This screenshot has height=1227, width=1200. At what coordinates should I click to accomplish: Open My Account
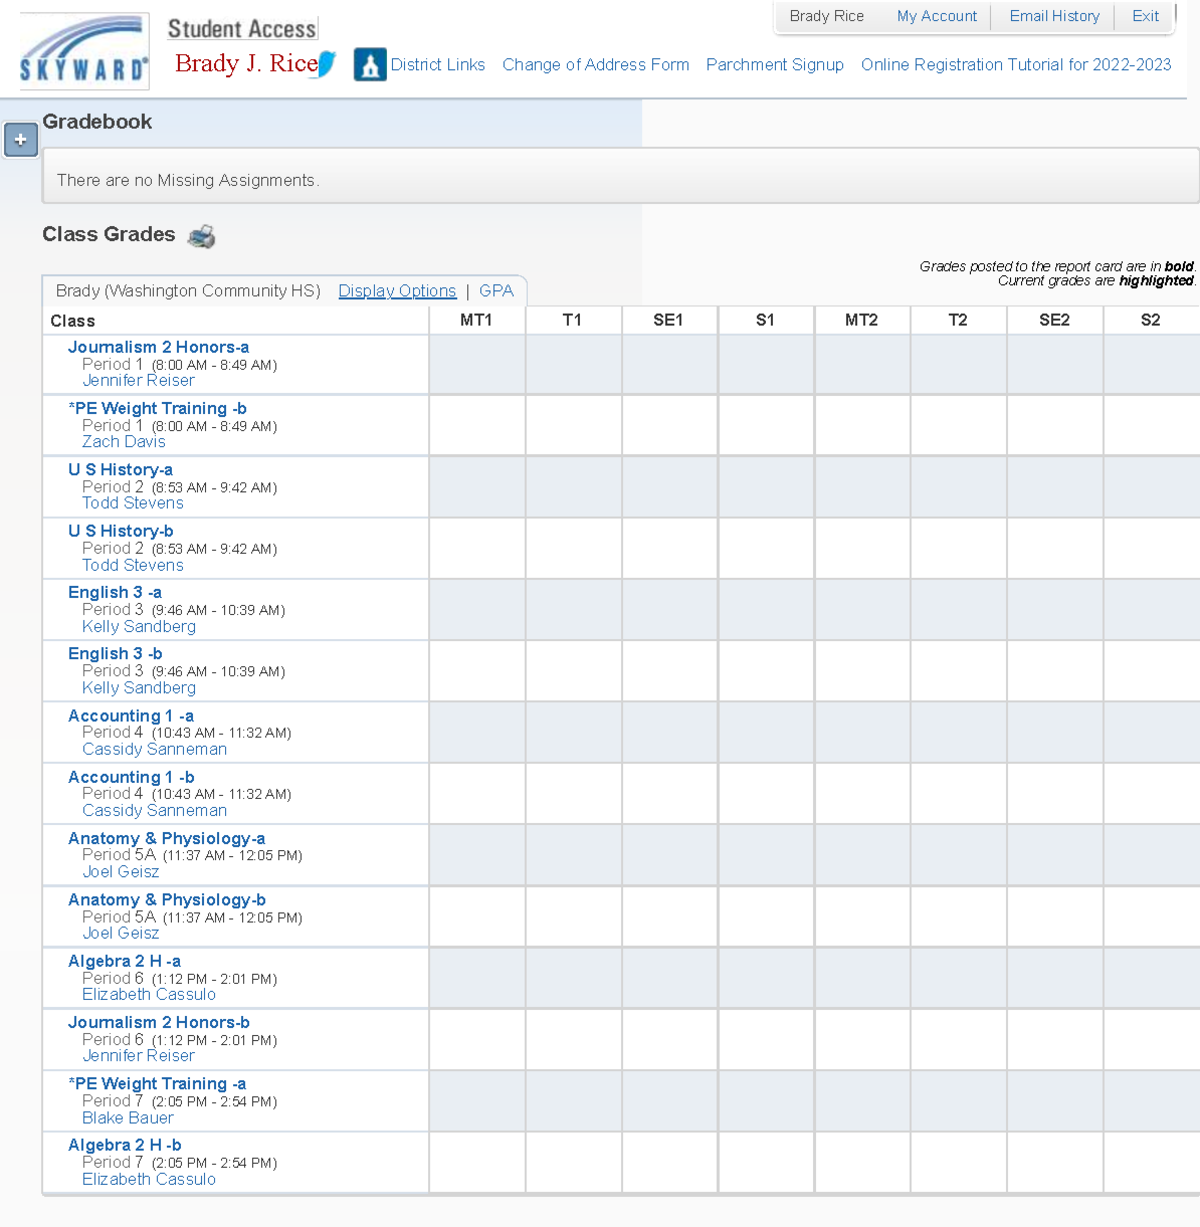coord(936,16)
